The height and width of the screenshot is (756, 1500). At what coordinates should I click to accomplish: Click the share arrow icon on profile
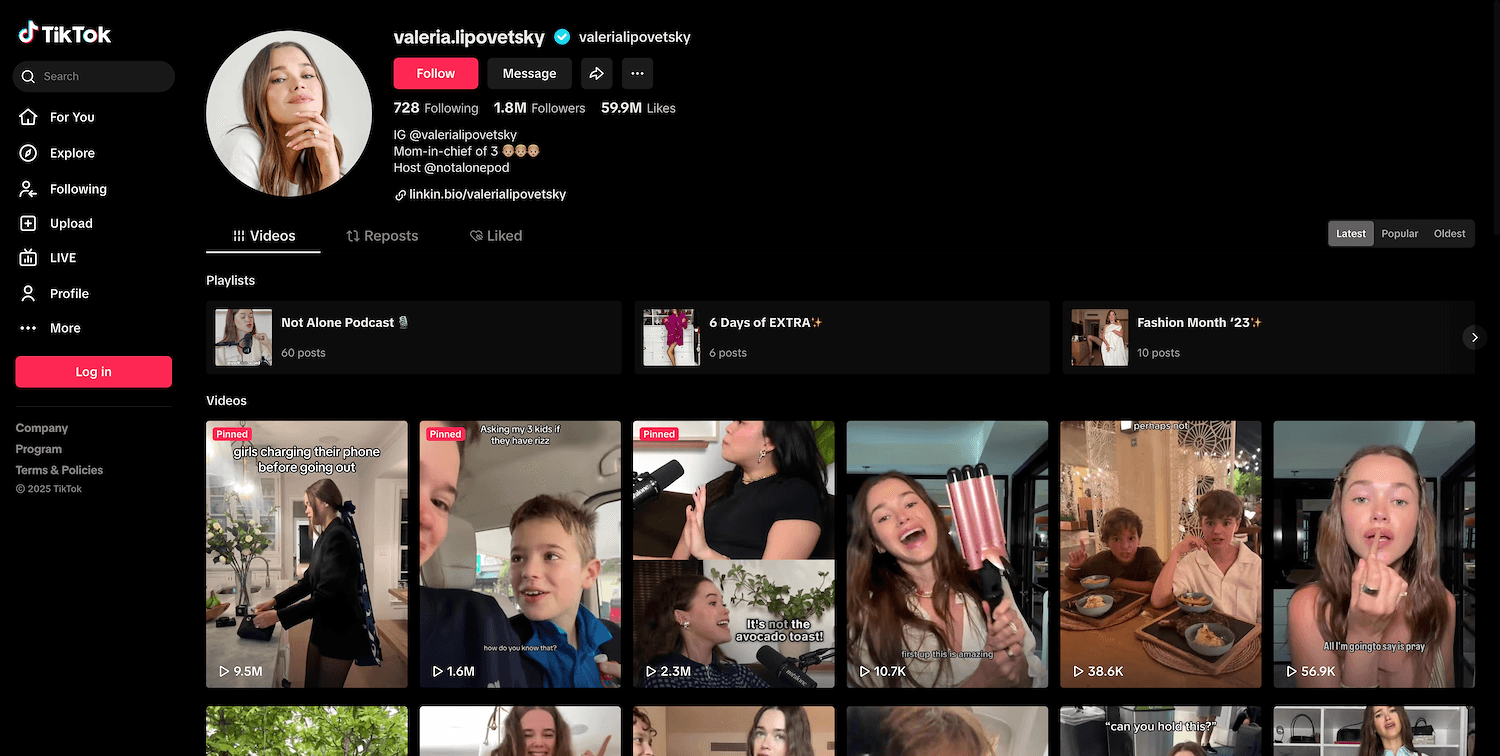click(x=596, y=74)
